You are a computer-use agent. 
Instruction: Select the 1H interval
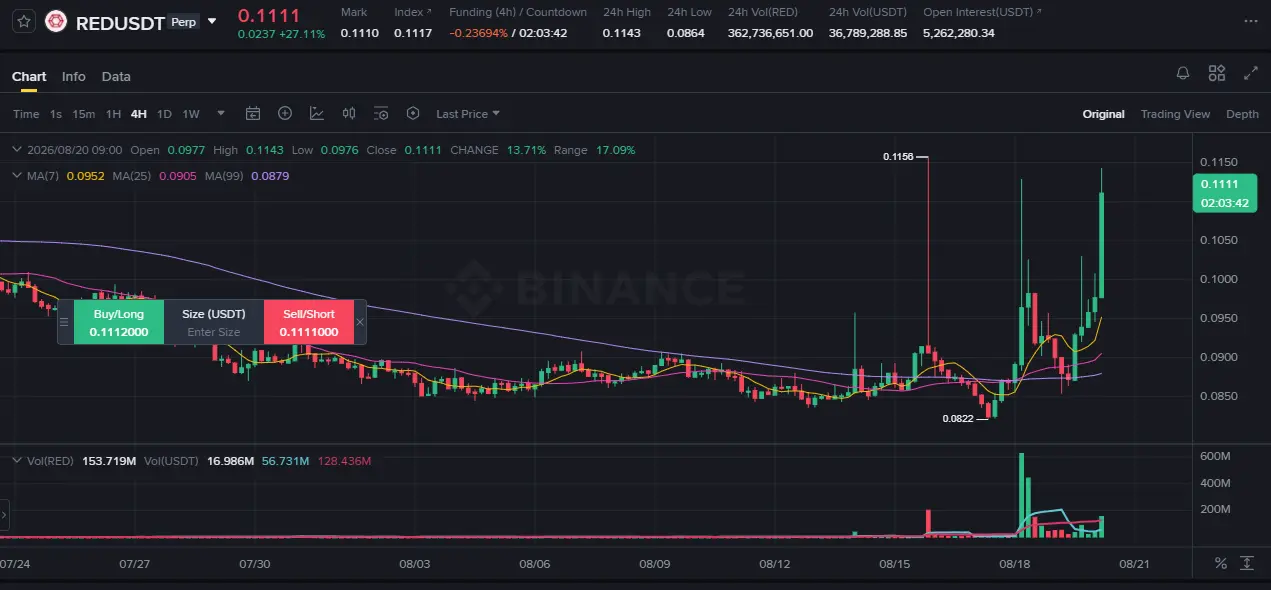[x=113, y=114]
